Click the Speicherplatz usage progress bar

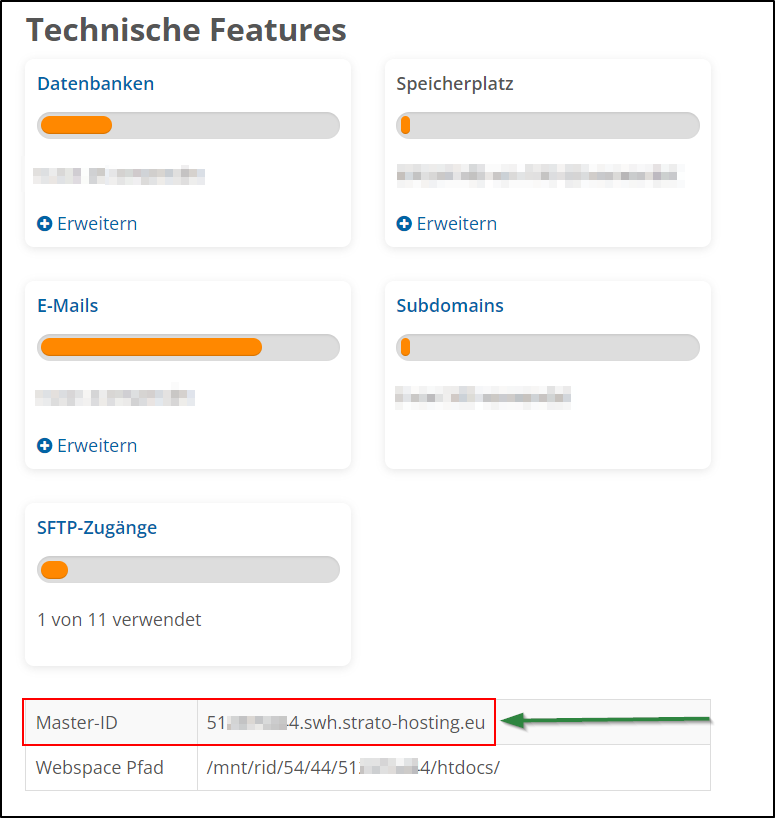point(548,125)
